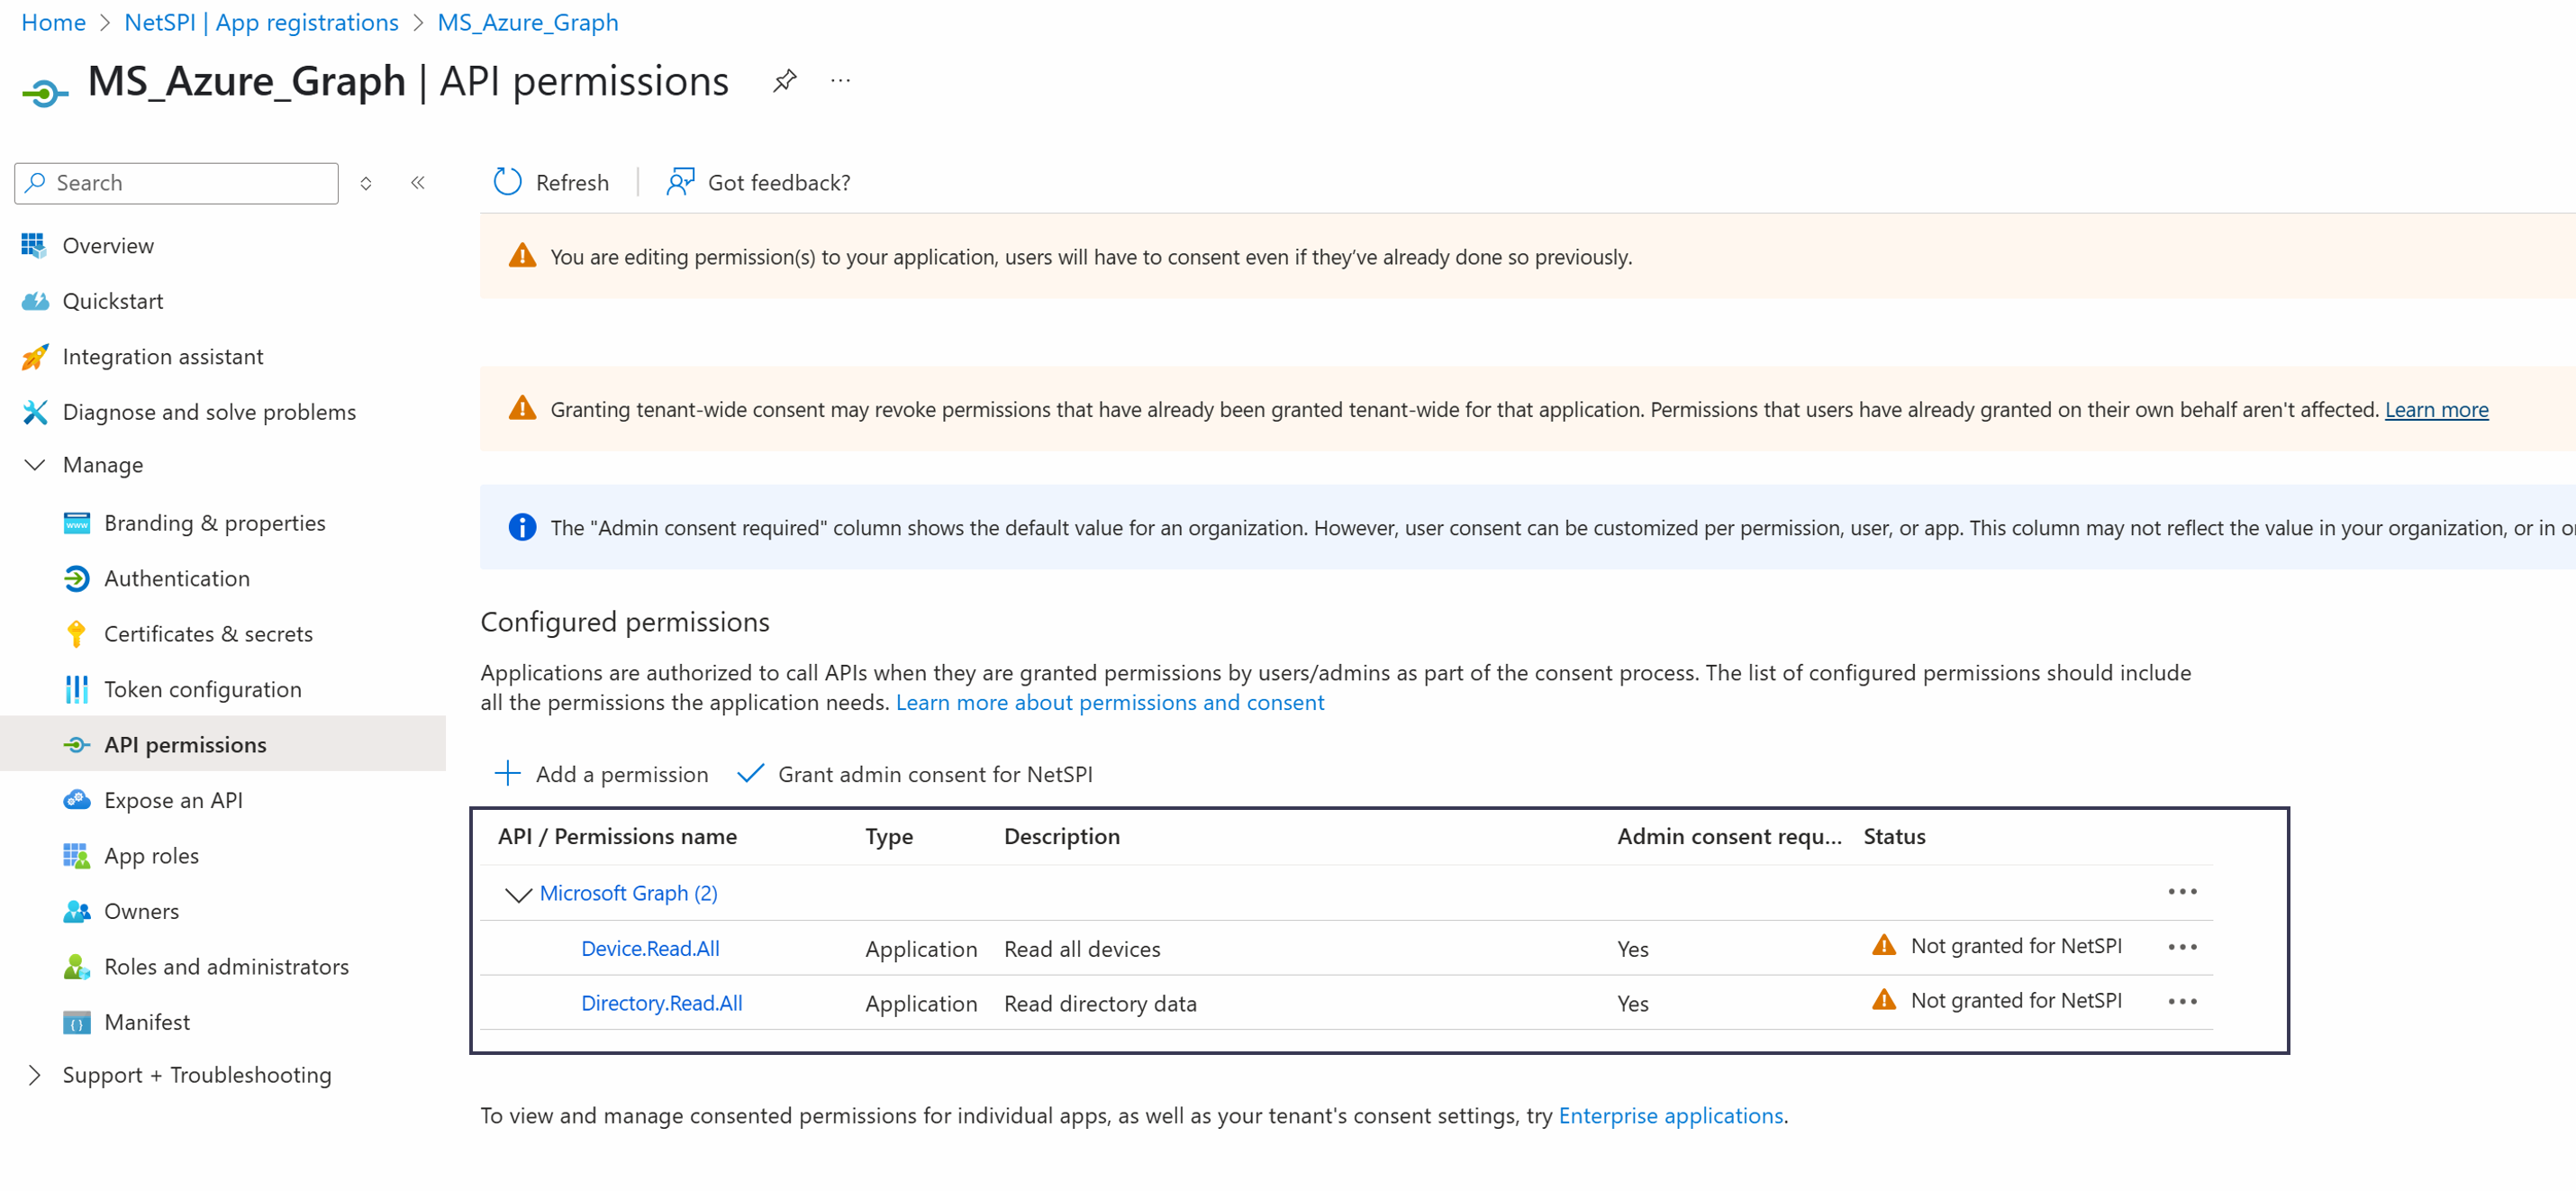2576x1191 pixels.
Task: Click the Description column header
Action: tap(1061, 836)
